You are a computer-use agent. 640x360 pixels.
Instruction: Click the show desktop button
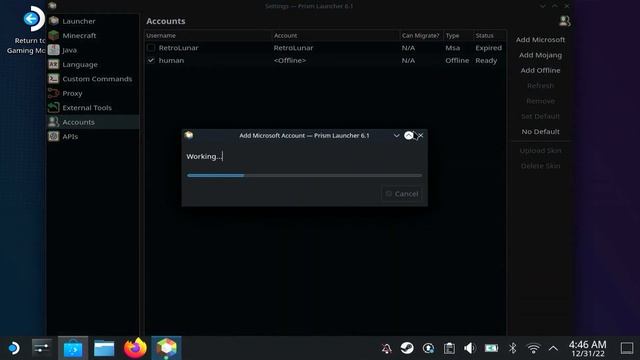click(x=627, y=348)
